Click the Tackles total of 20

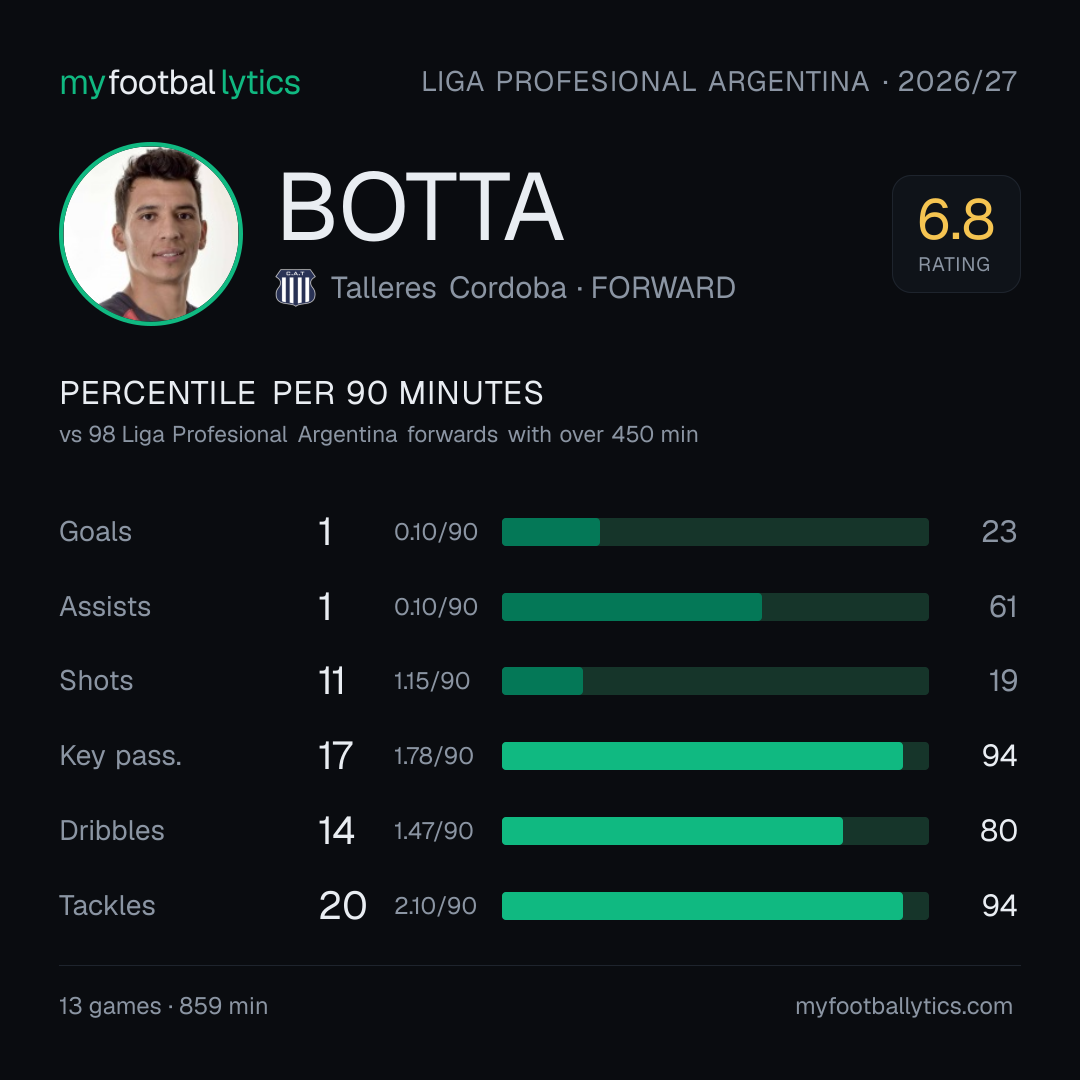[342, 906]
